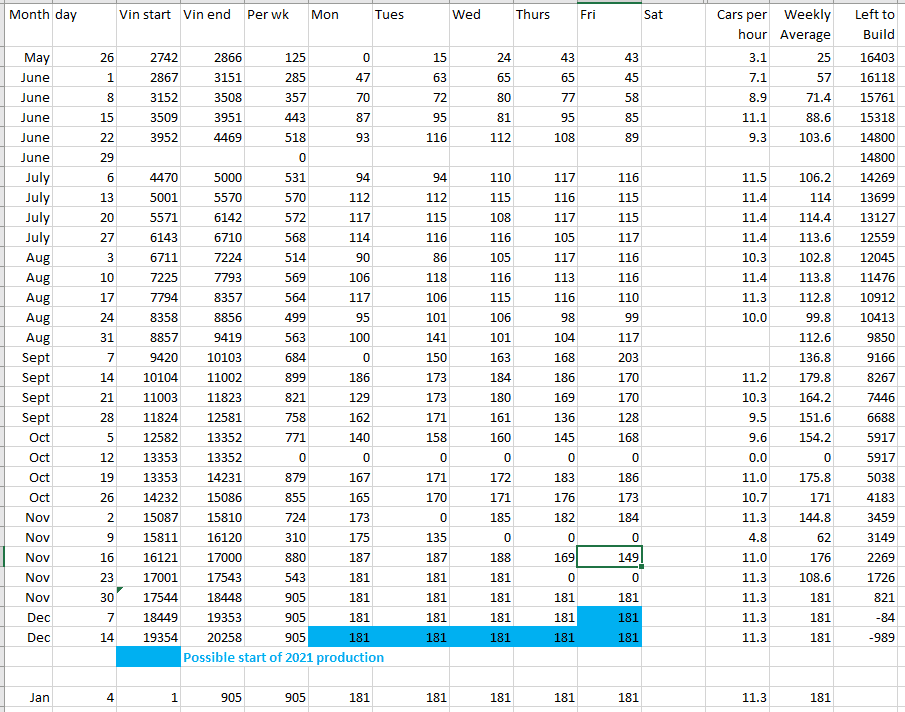Click the "Possible start of 2021 production" text
This screenshot has width=905, height=712.
coord(283,657)
